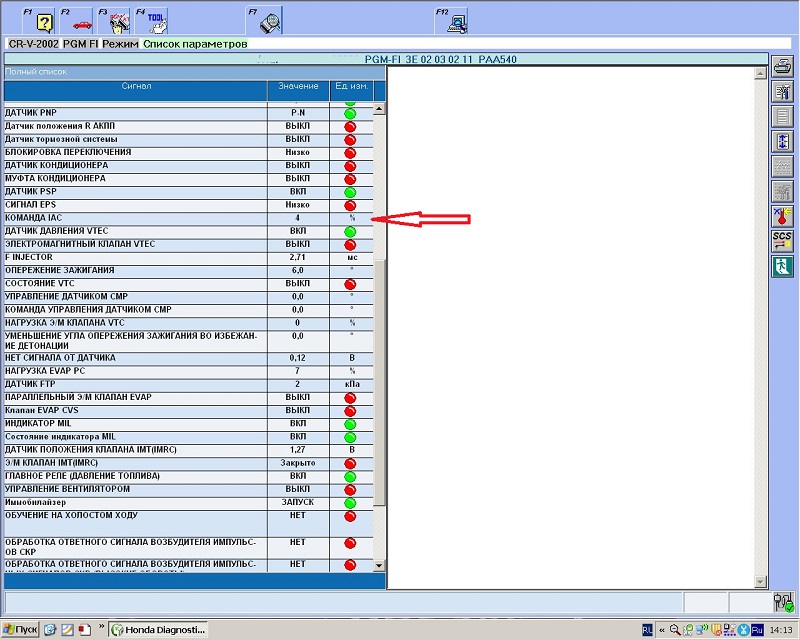Open the F12 computer icon
Screen dimensions: 800x640
tap(452, 21)
